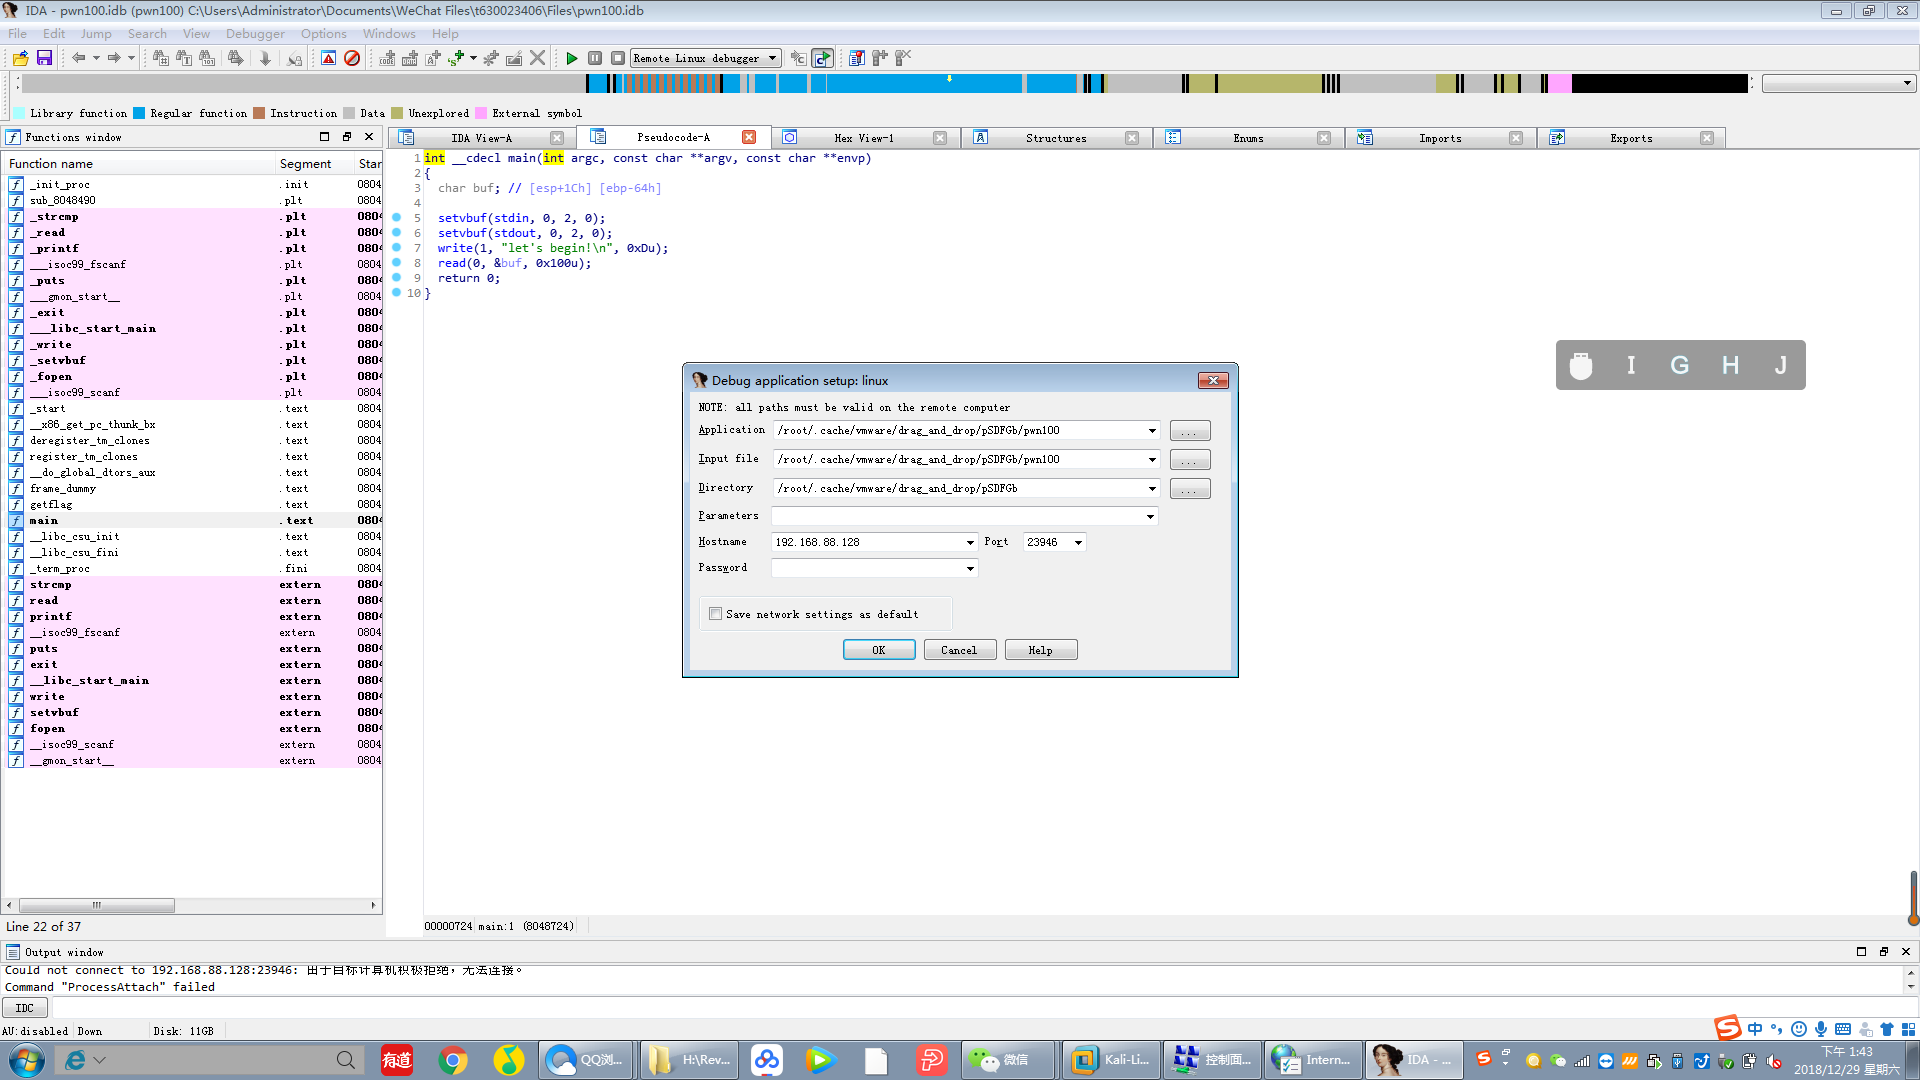Browse for Input file with ... button
The image size is (1920, 1080).
pos(1189,460)
